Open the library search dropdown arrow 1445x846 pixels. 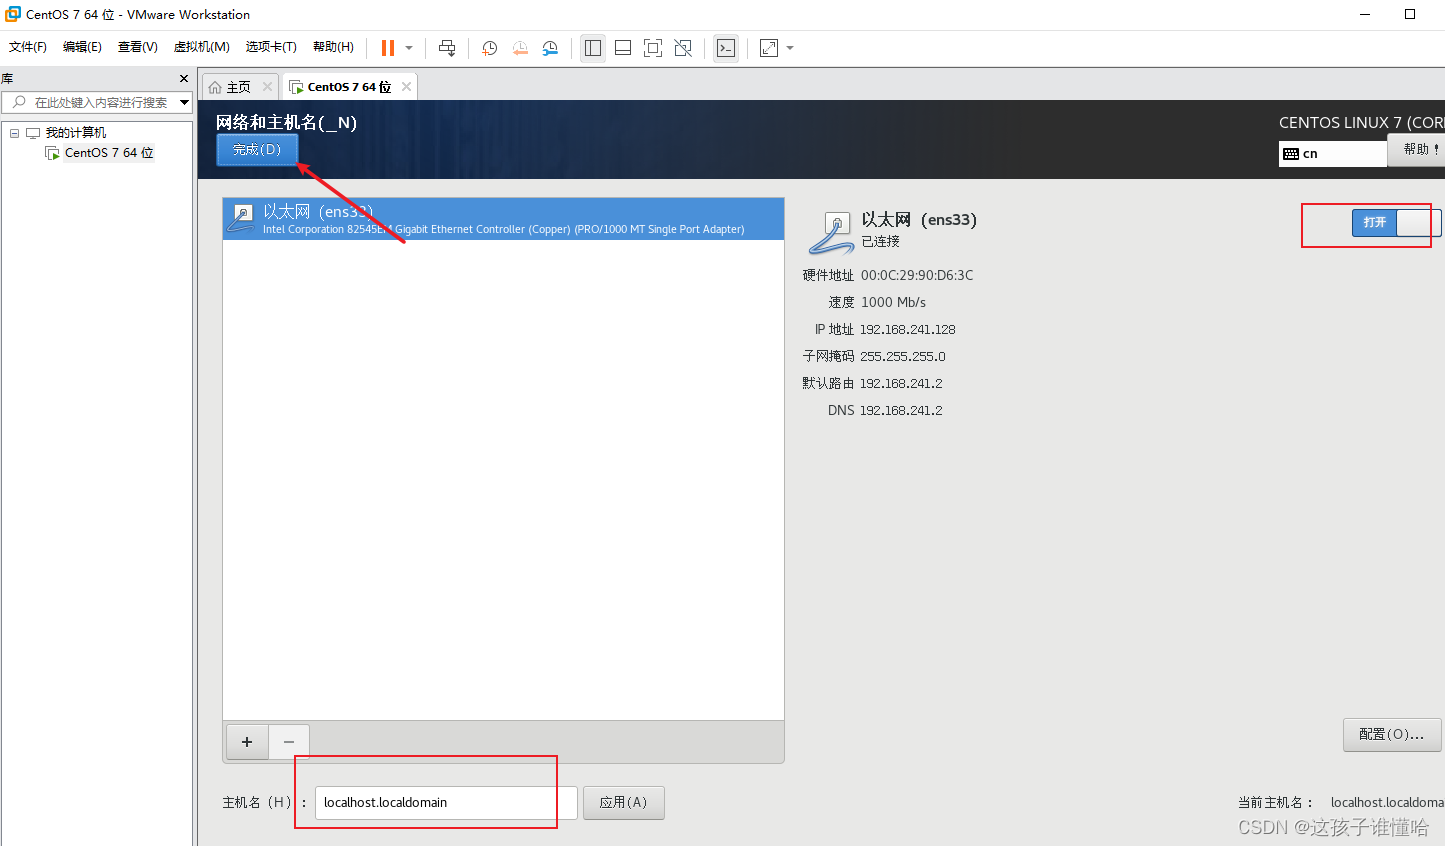pos(185,102)
